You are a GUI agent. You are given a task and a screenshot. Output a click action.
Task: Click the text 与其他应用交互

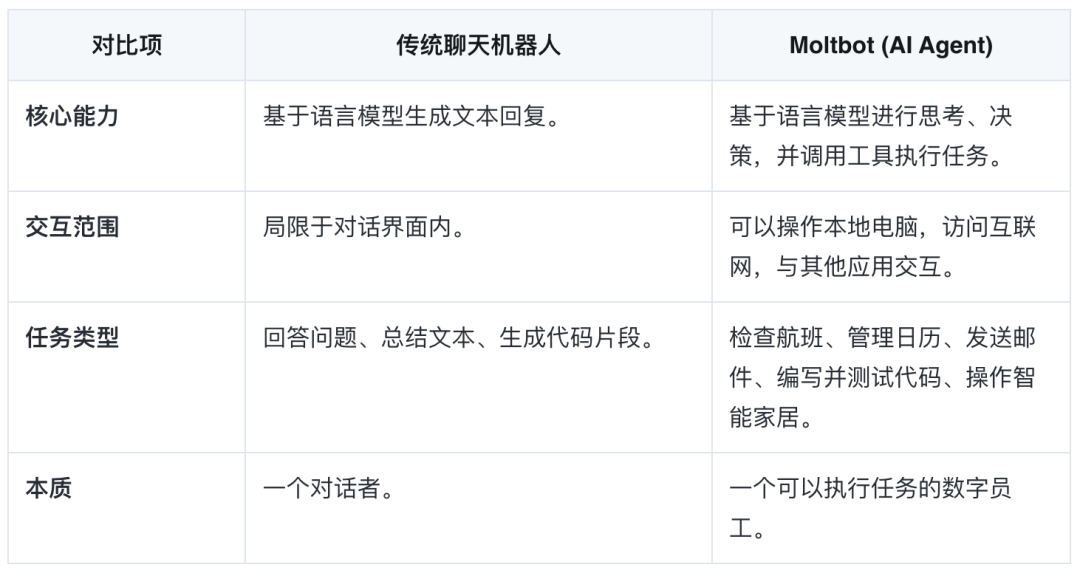tap(859, 267)
